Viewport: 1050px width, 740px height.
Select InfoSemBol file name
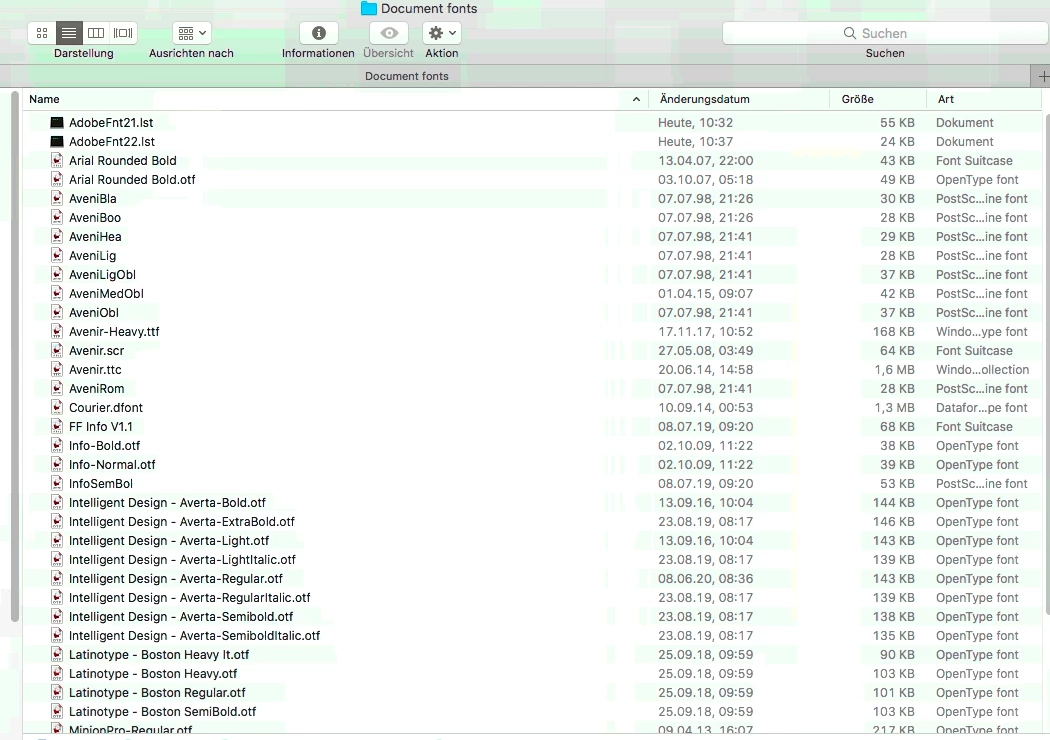[x=100, y=484]
